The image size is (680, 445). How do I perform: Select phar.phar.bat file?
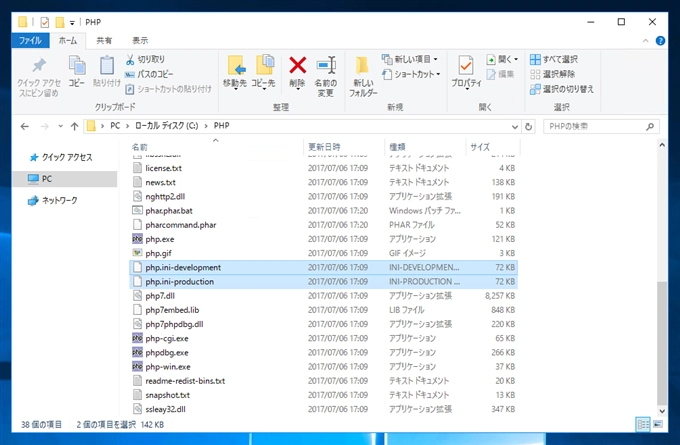pos(323,211)
